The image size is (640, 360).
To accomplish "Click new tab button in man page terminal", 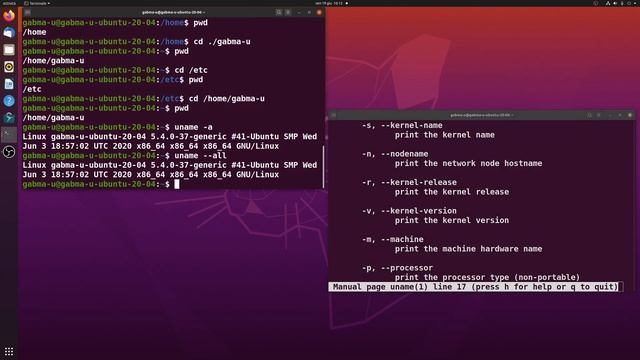I will coord(333,115).
